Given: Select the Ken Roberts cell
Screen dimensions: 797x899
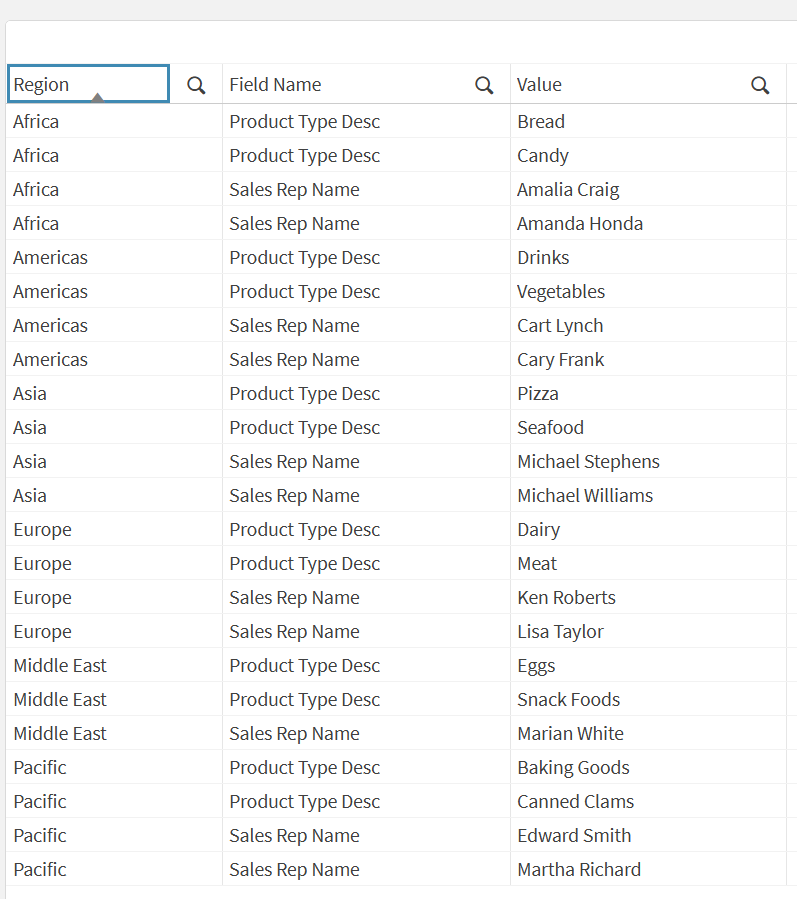Looking at the screenshot, I should tap(566, 598).
